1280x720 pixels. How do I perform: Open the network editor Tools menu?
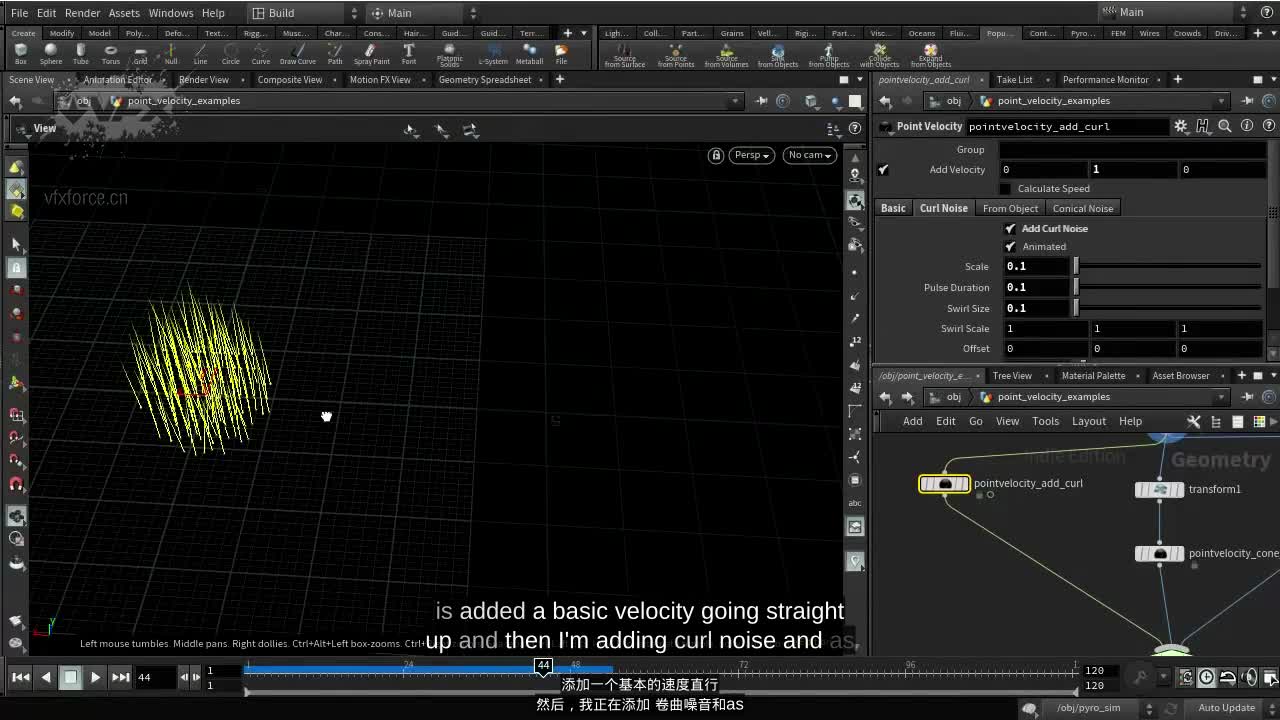click(1045, 421)
